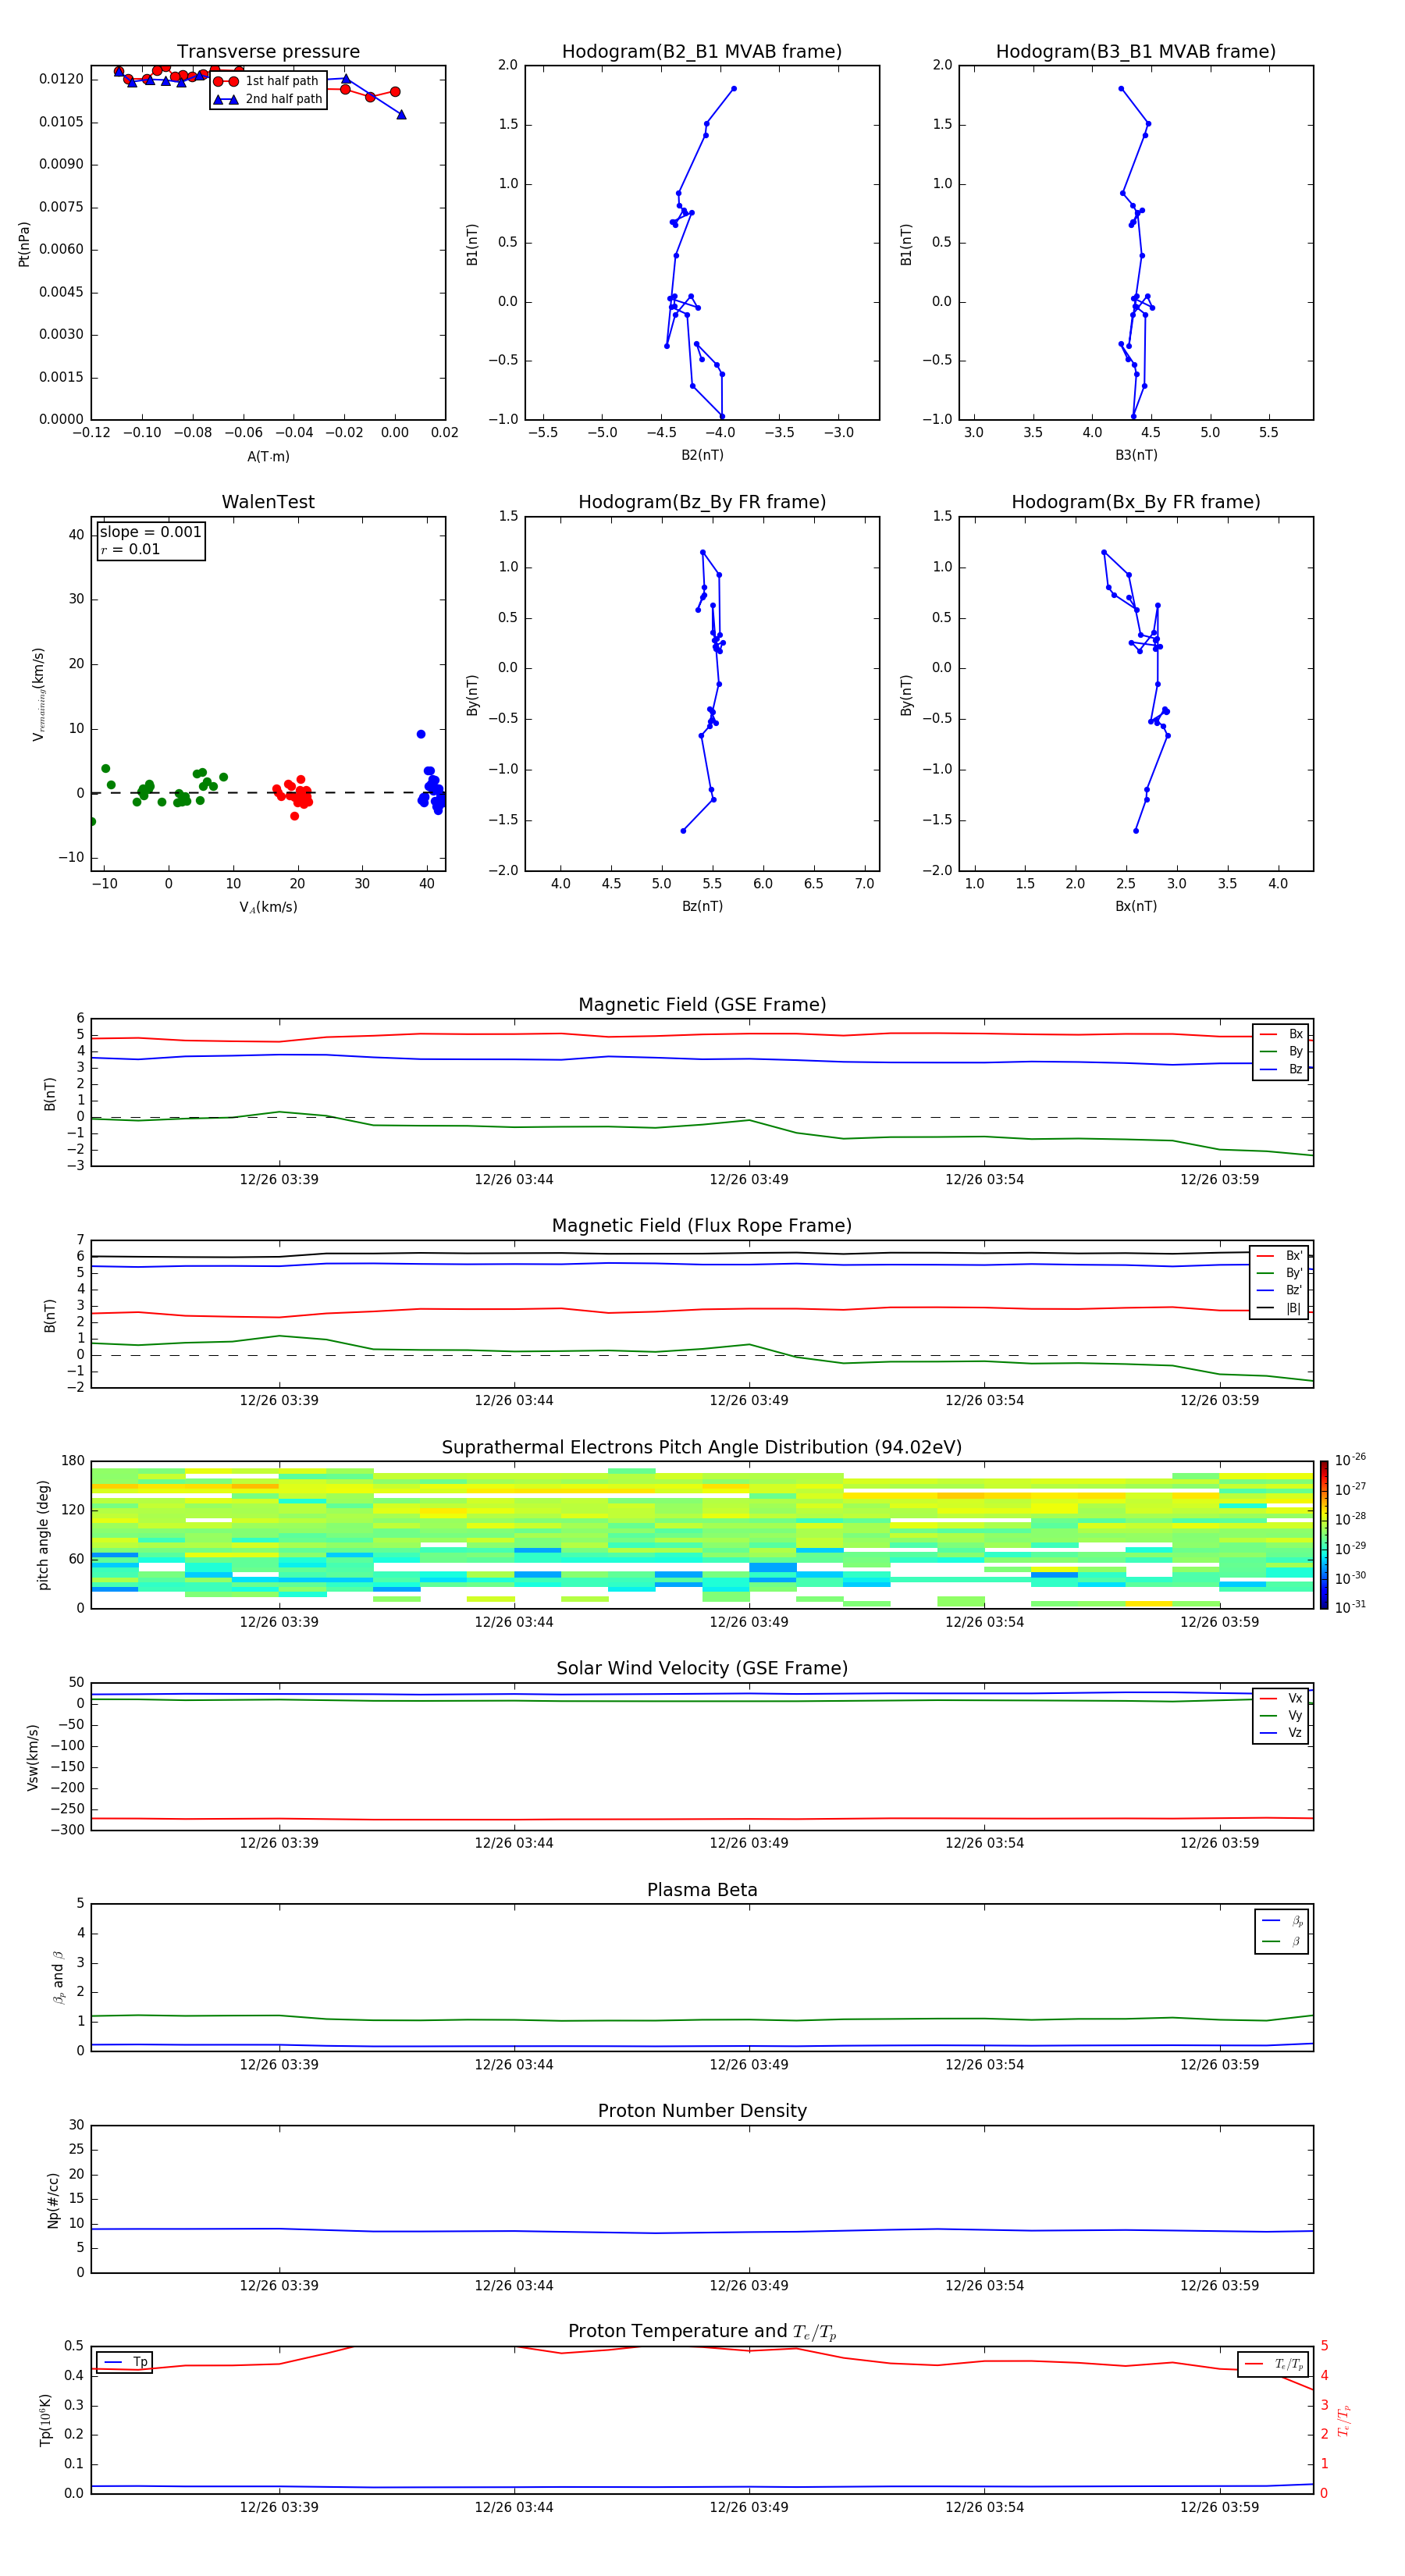The image size is (1405, 2576).
Task: Click the 'Transverse pressure' plot title
Action: click(x=268, y=52)
